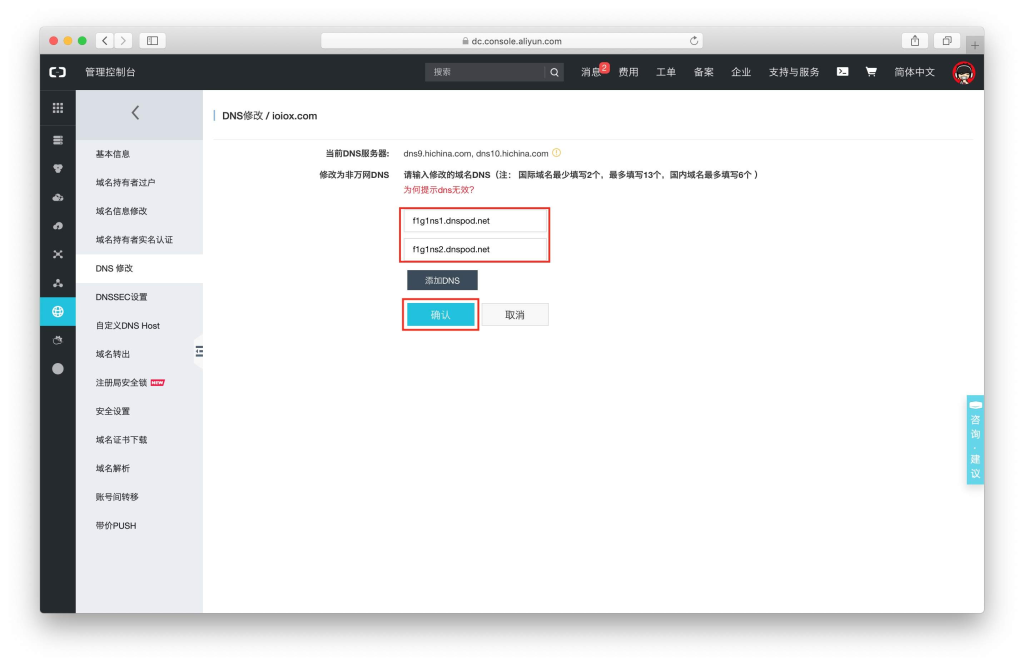Open the shopping cart icon
Image resolution: width=1024 pixels, height=666 pixels.
pyautogui.click(x=871, y=71)
